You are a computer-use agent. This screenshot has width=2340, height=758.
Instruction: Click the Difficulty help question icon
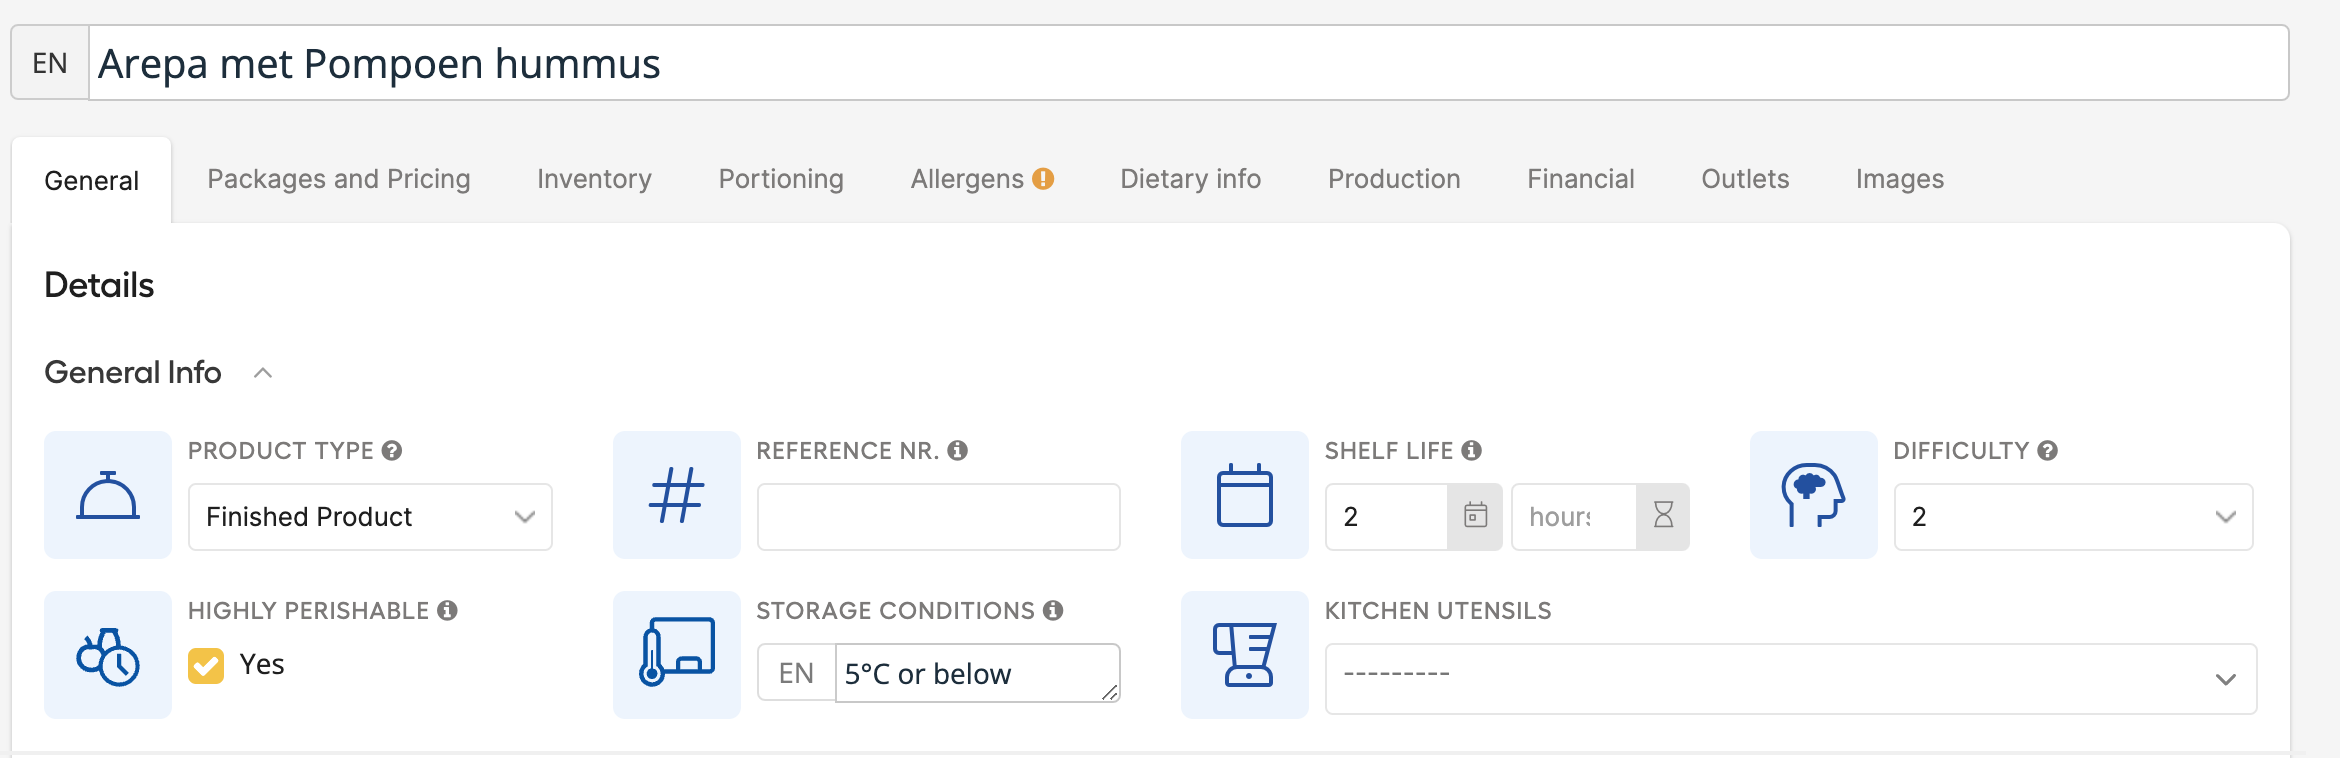click(2047, 451)
